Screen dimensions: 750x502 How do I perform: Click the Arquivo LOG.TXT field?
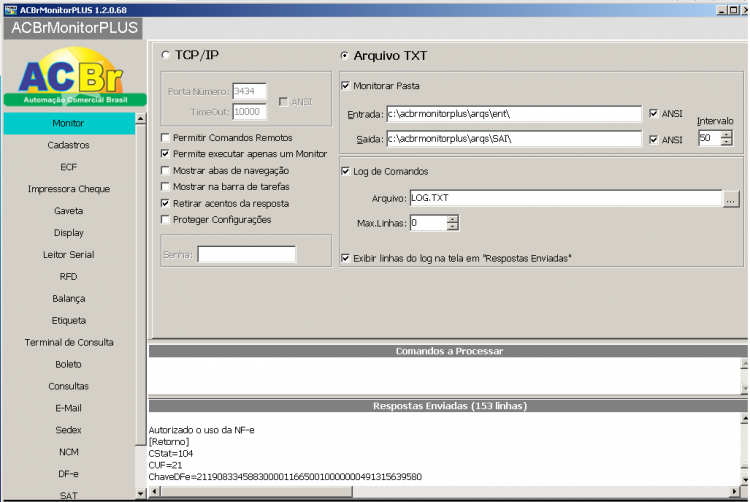pos(565,198)
